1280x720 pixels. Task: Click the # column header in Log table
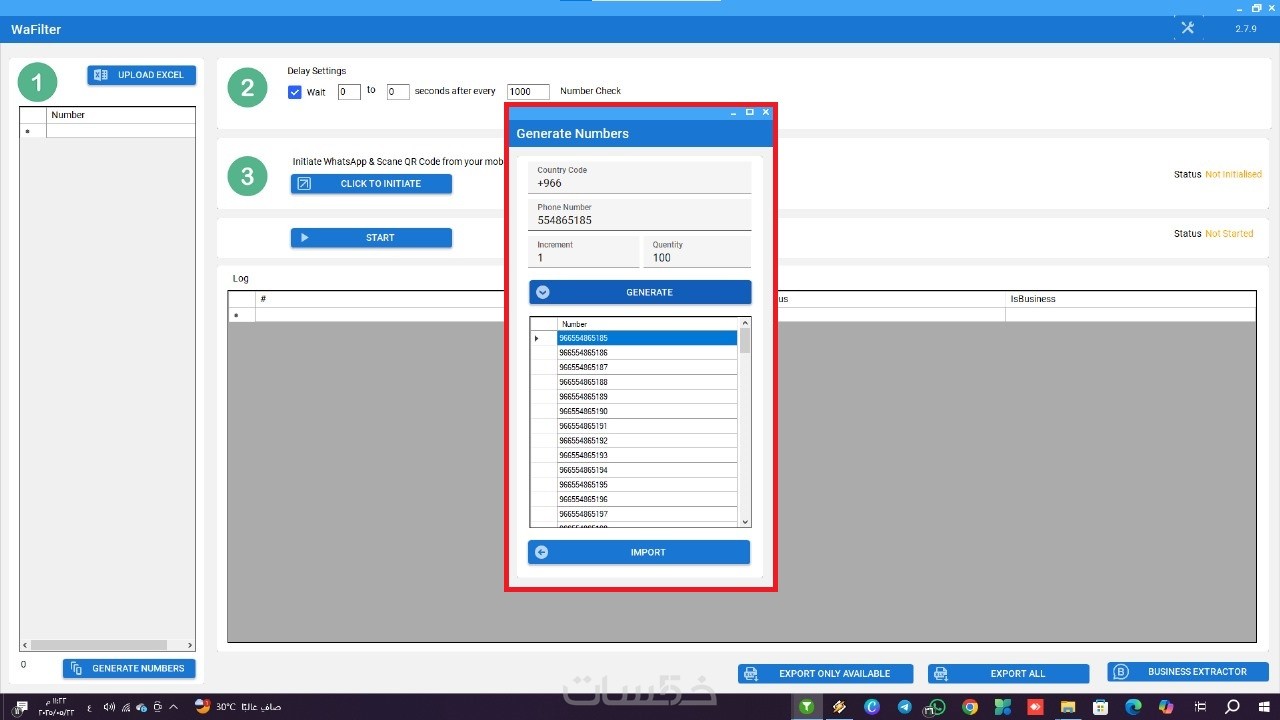coord(380,299)
